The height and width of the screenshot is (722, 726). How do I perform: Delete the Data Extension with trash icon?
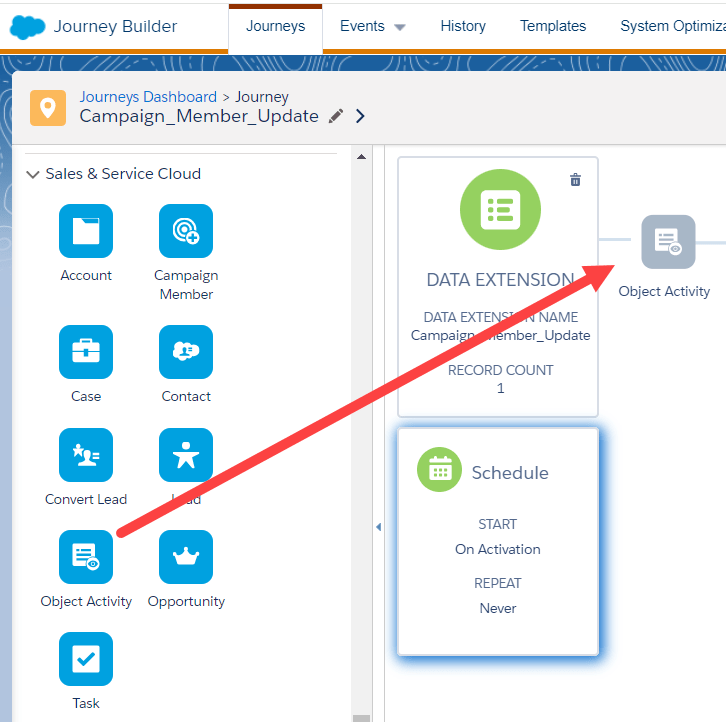point(575,180)
